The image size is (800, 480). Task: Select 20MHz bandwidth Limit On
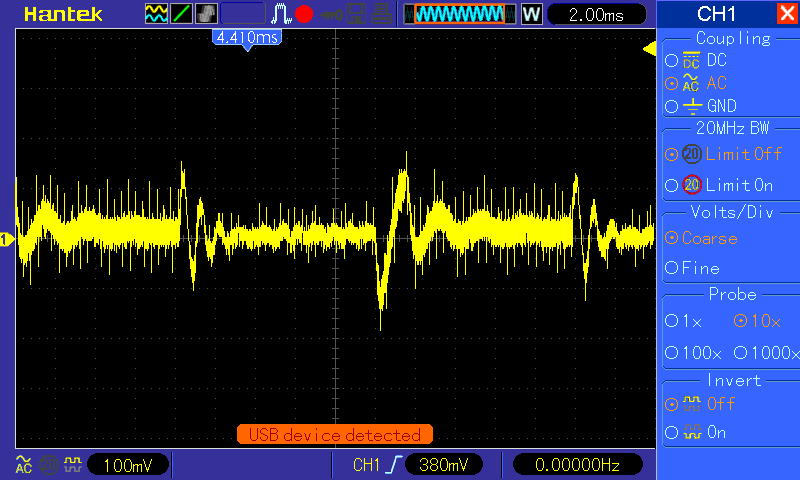coord(719,185)
